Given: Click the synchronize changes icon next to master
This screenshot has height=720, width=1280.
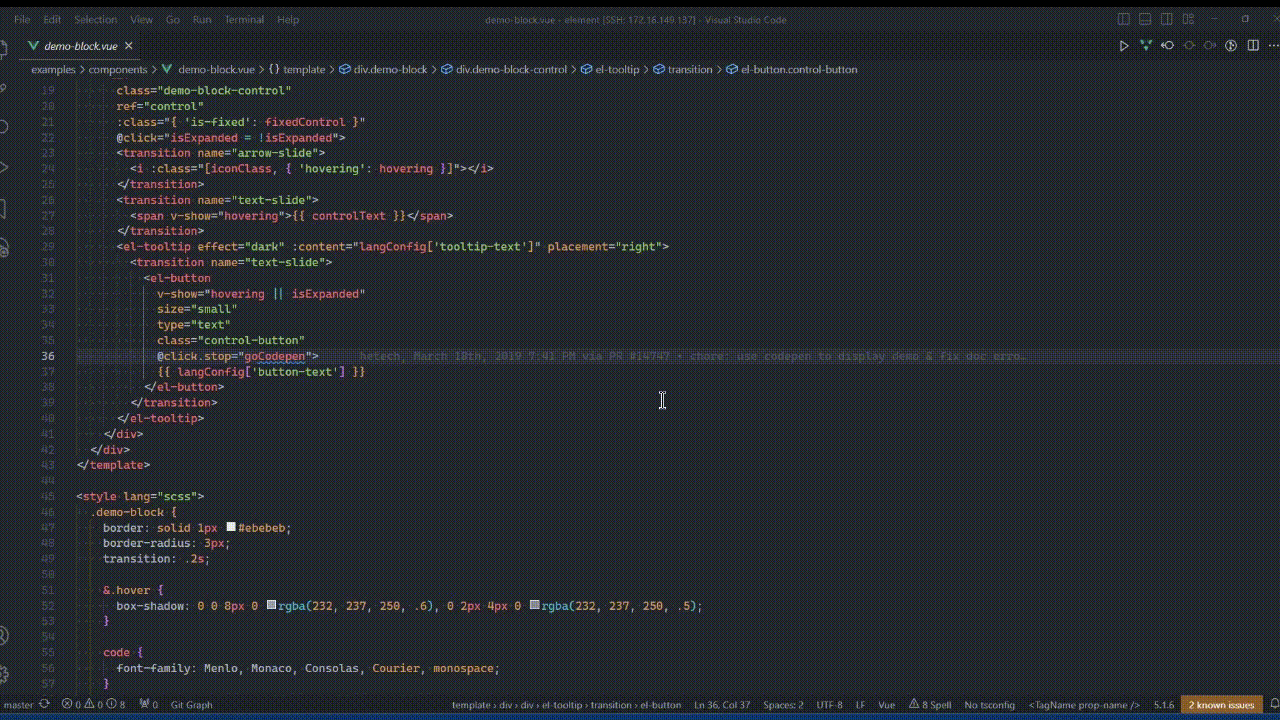Looking at the screenshot, I should [43, 705].
